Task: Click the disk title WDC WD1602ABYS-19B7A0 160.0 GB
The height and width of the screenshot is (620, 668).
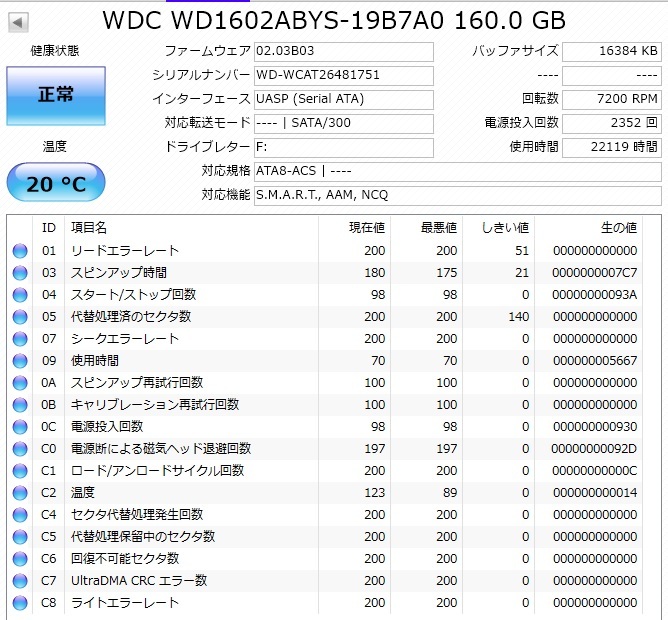Action: 334,20
